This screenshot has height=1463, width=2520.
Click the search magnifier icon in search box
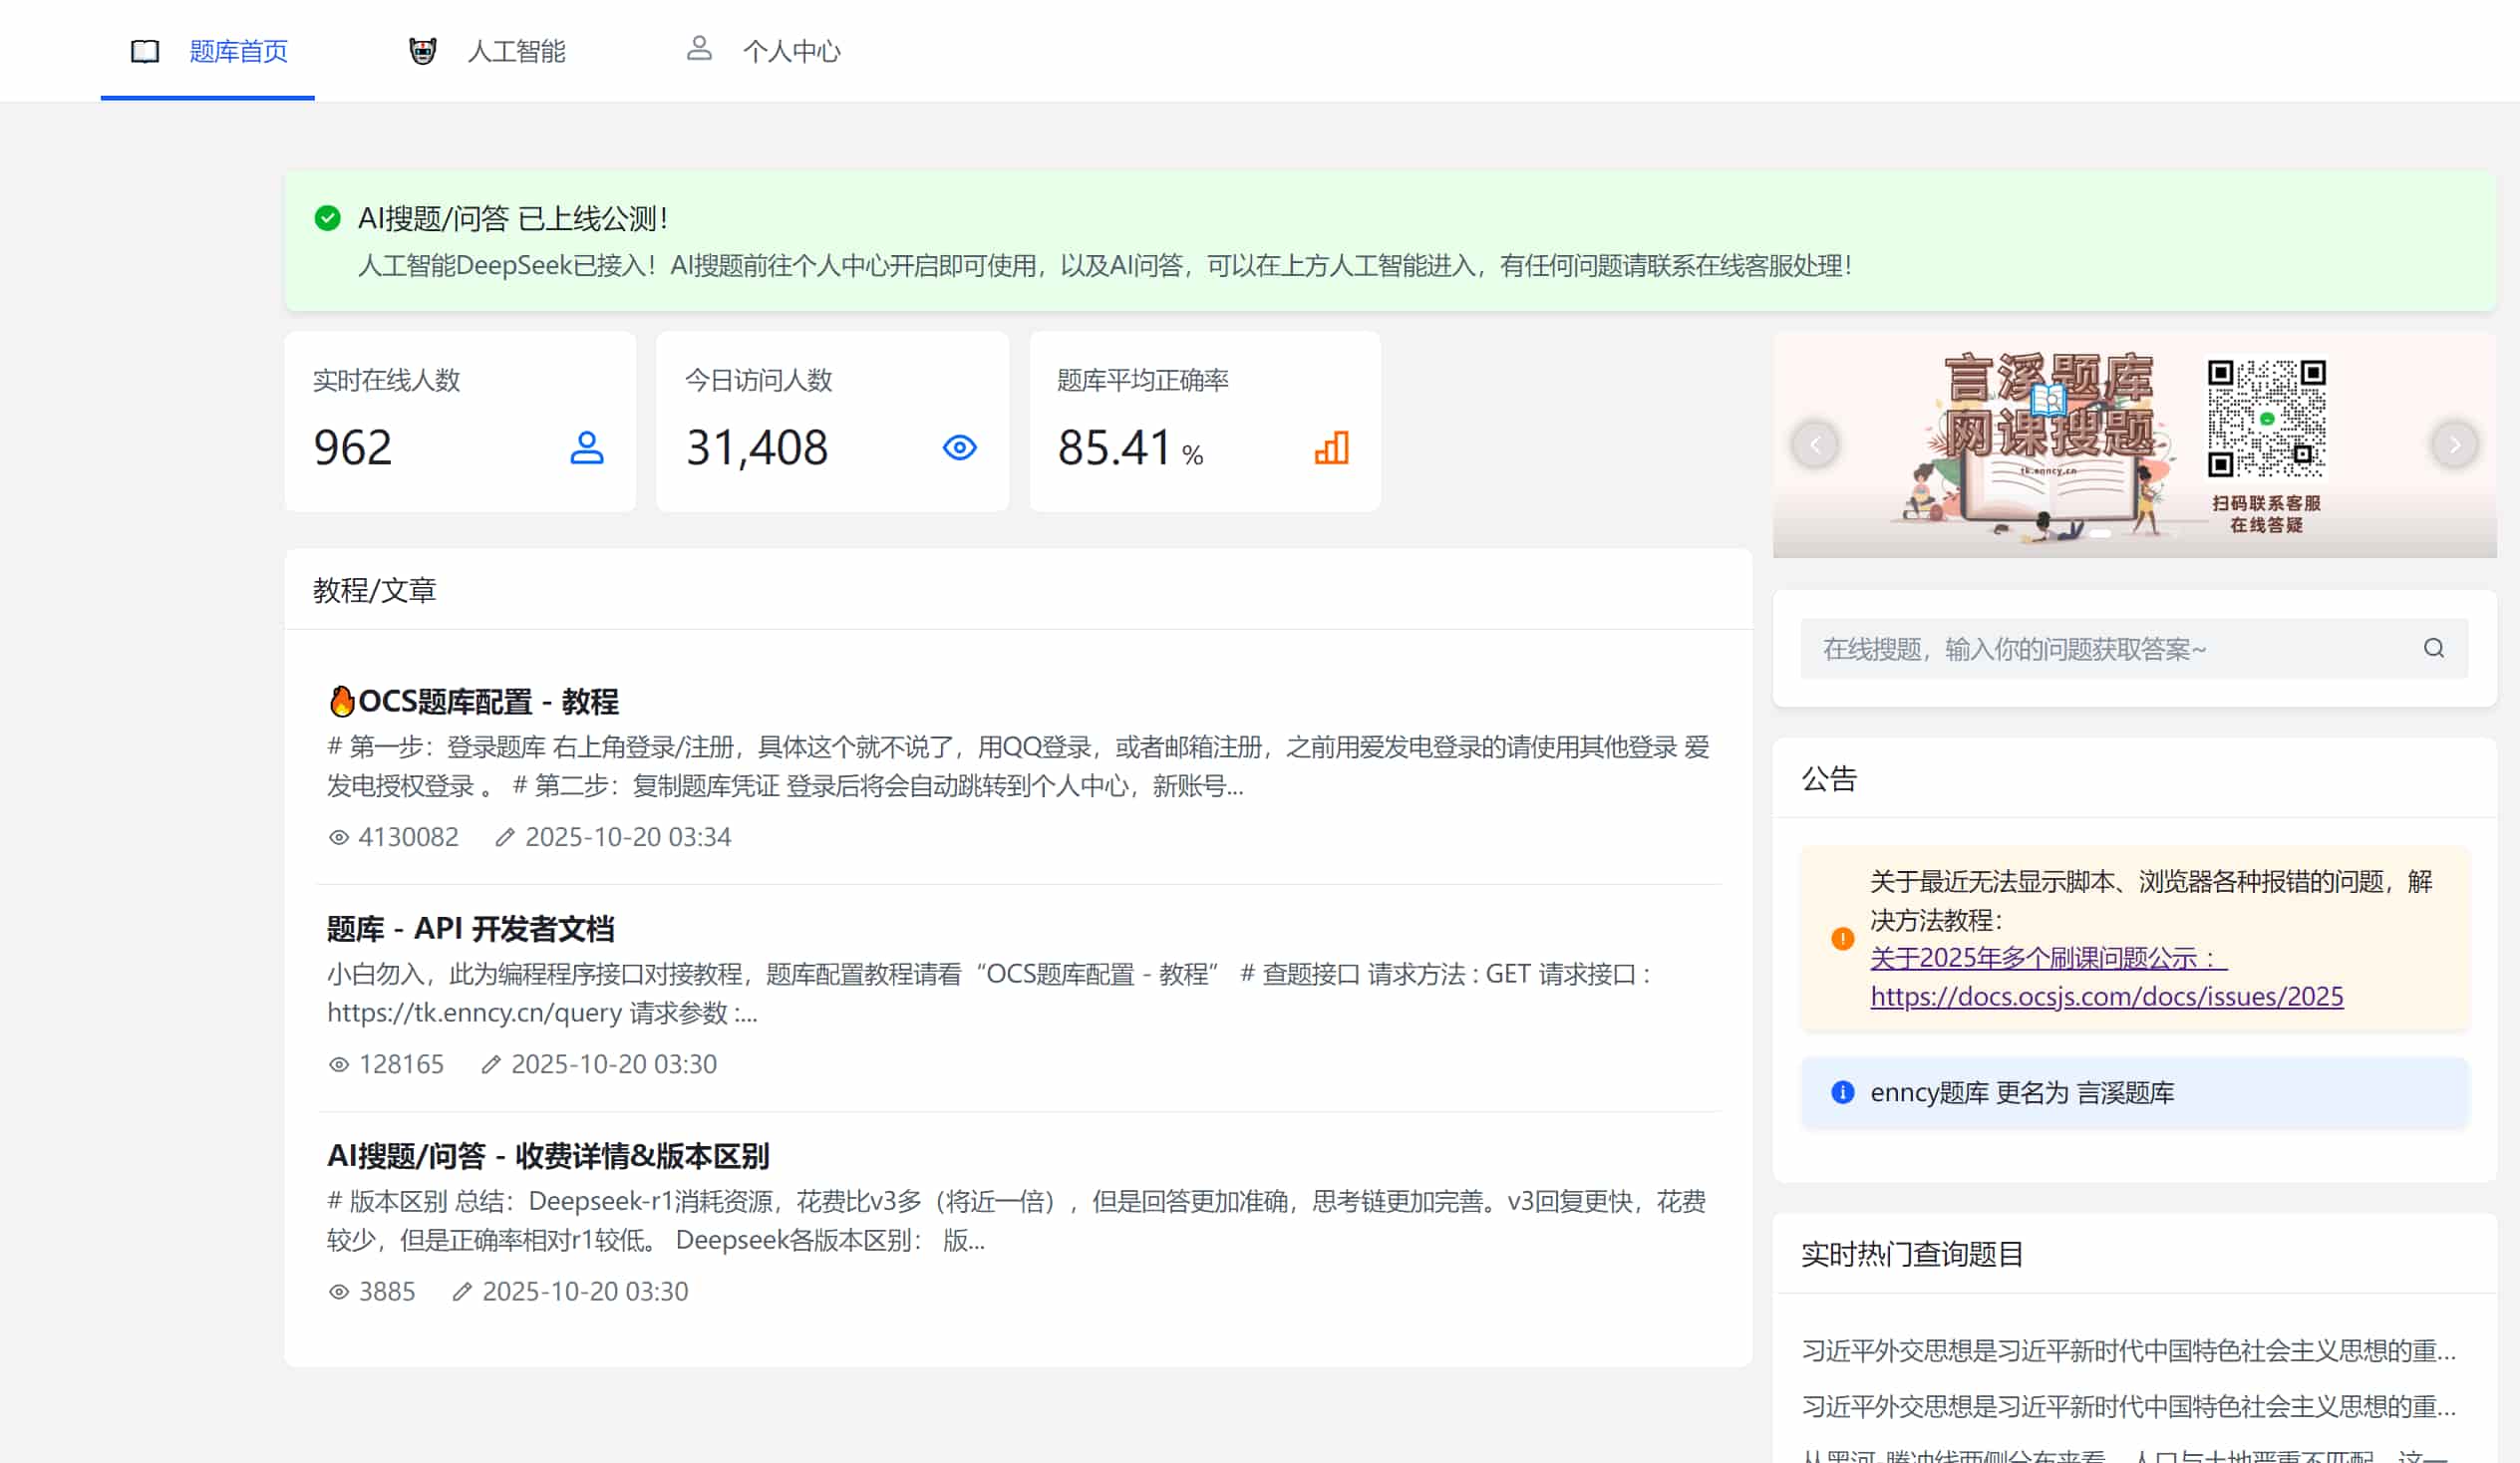(x=2433, y=648)
